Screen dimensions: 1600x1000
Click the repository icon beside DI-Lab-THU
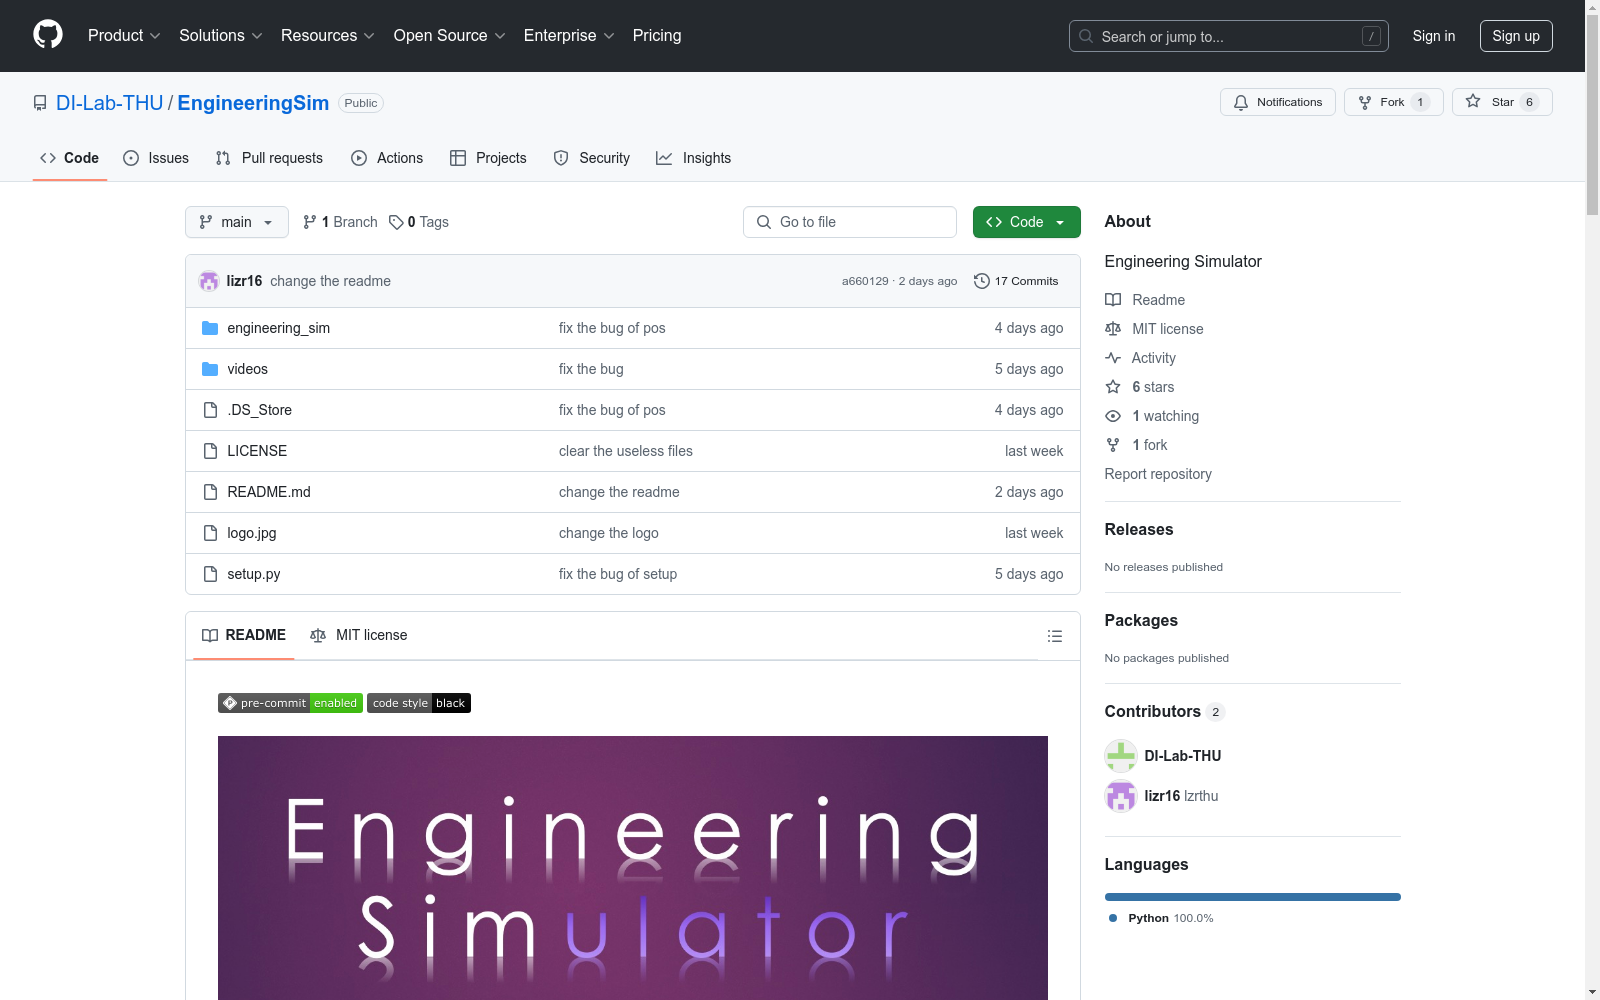40,103
